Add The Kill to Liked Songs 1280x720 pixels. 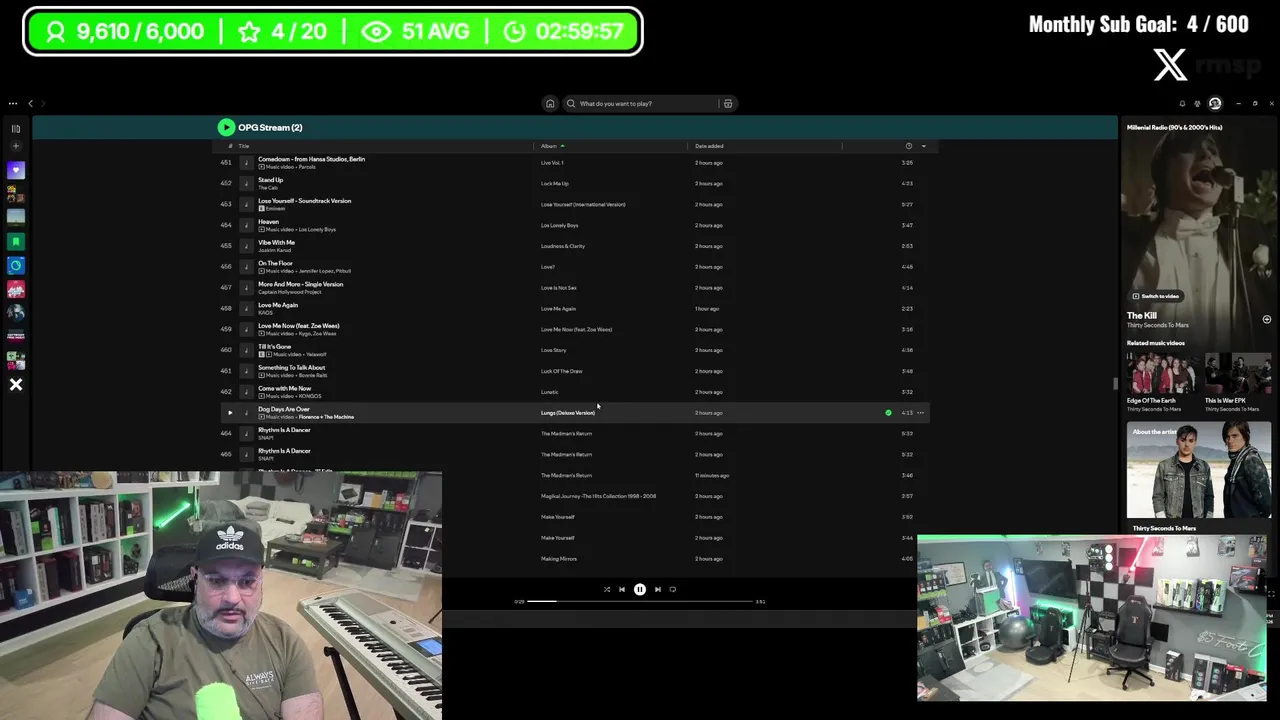pyautogui.click(x=1266, y=320)
